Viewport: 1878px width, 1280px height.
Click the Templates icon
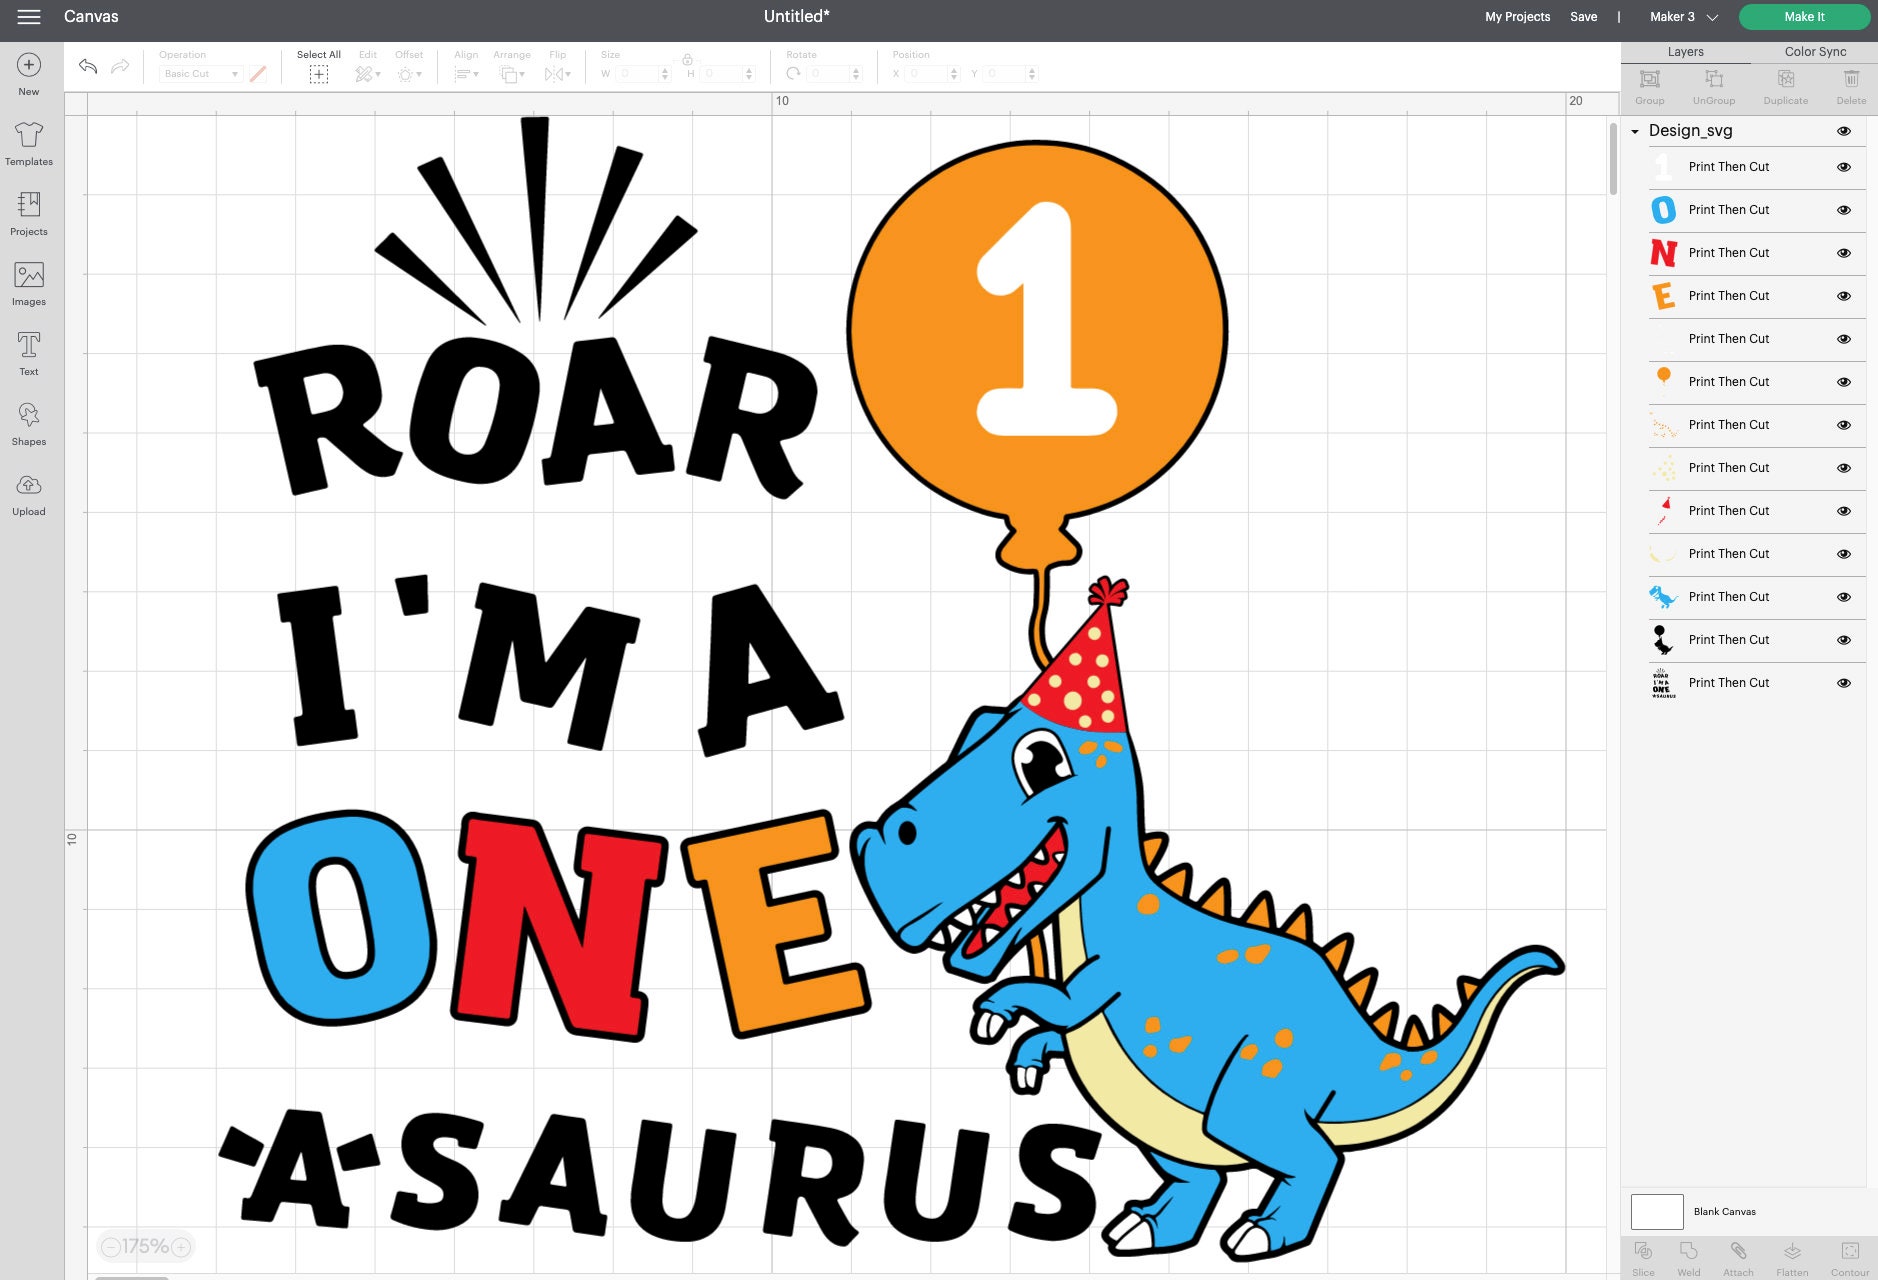coord(28,142)
